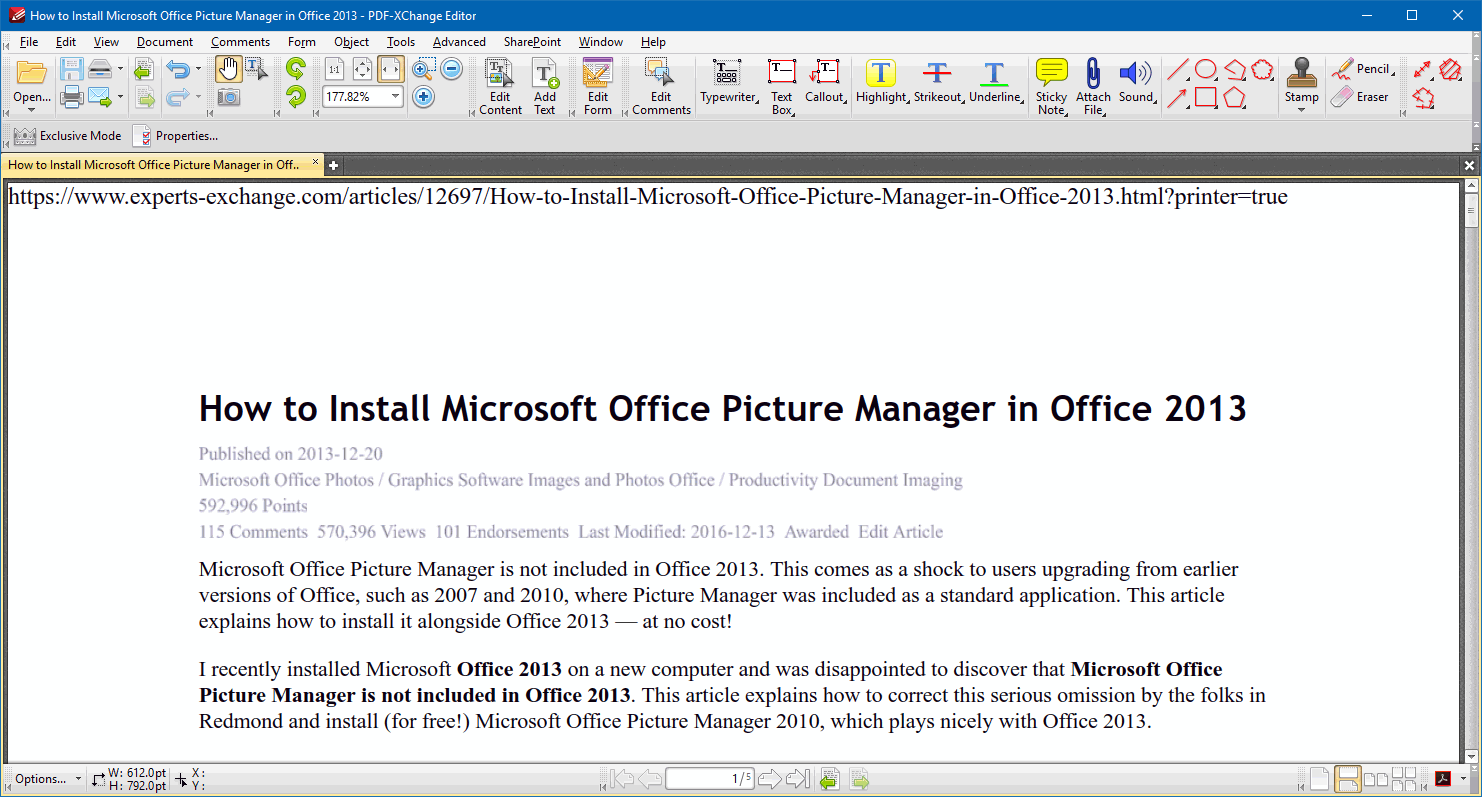Toggle the Fit Page view button
The width and height of the screenshot is (1482, 797).
[x=363, y=69]
